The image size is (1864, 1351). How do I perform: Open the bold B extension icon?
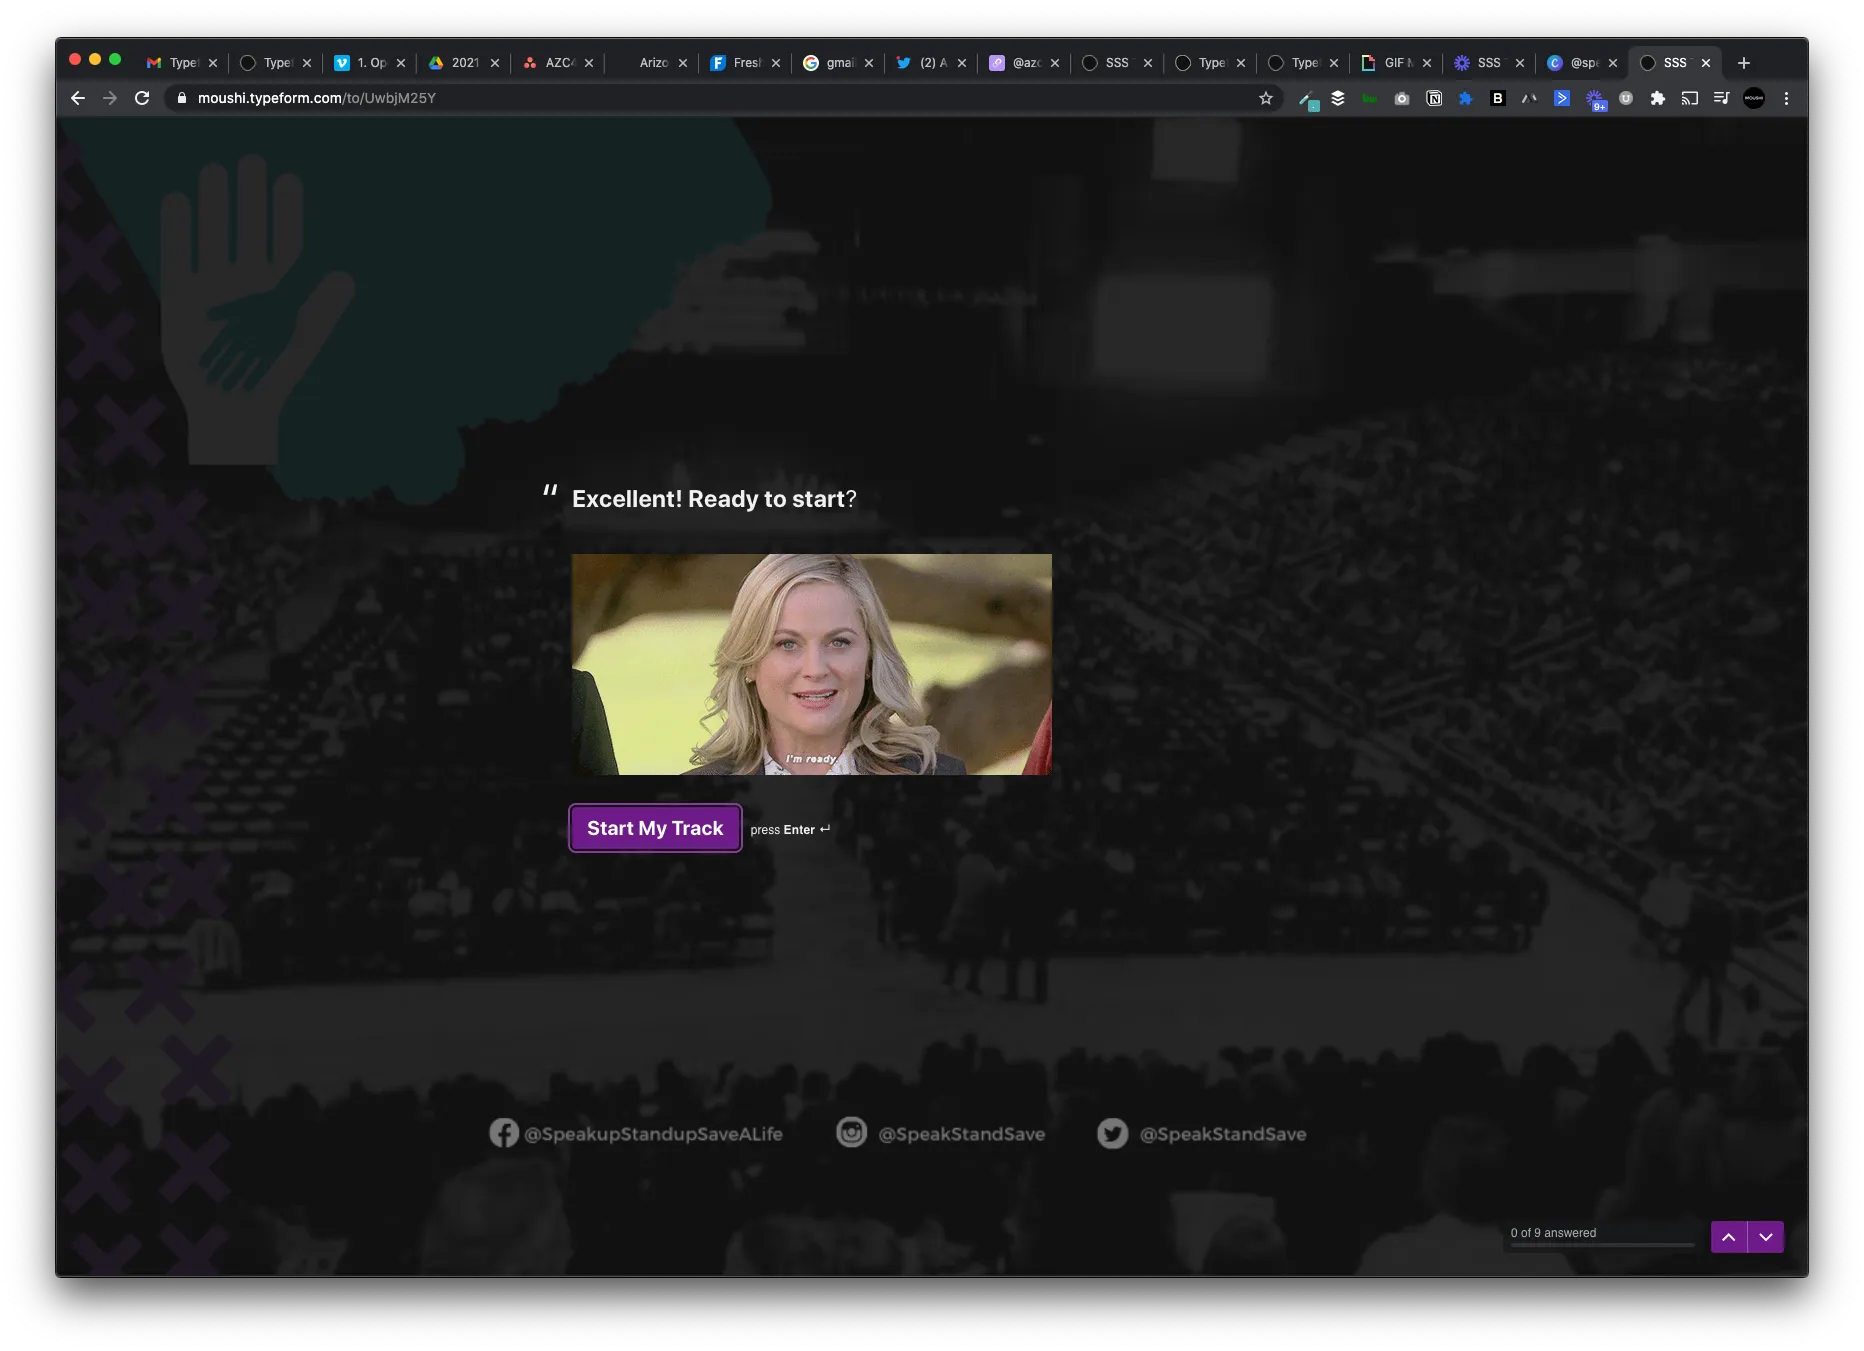click(1498, 98)
